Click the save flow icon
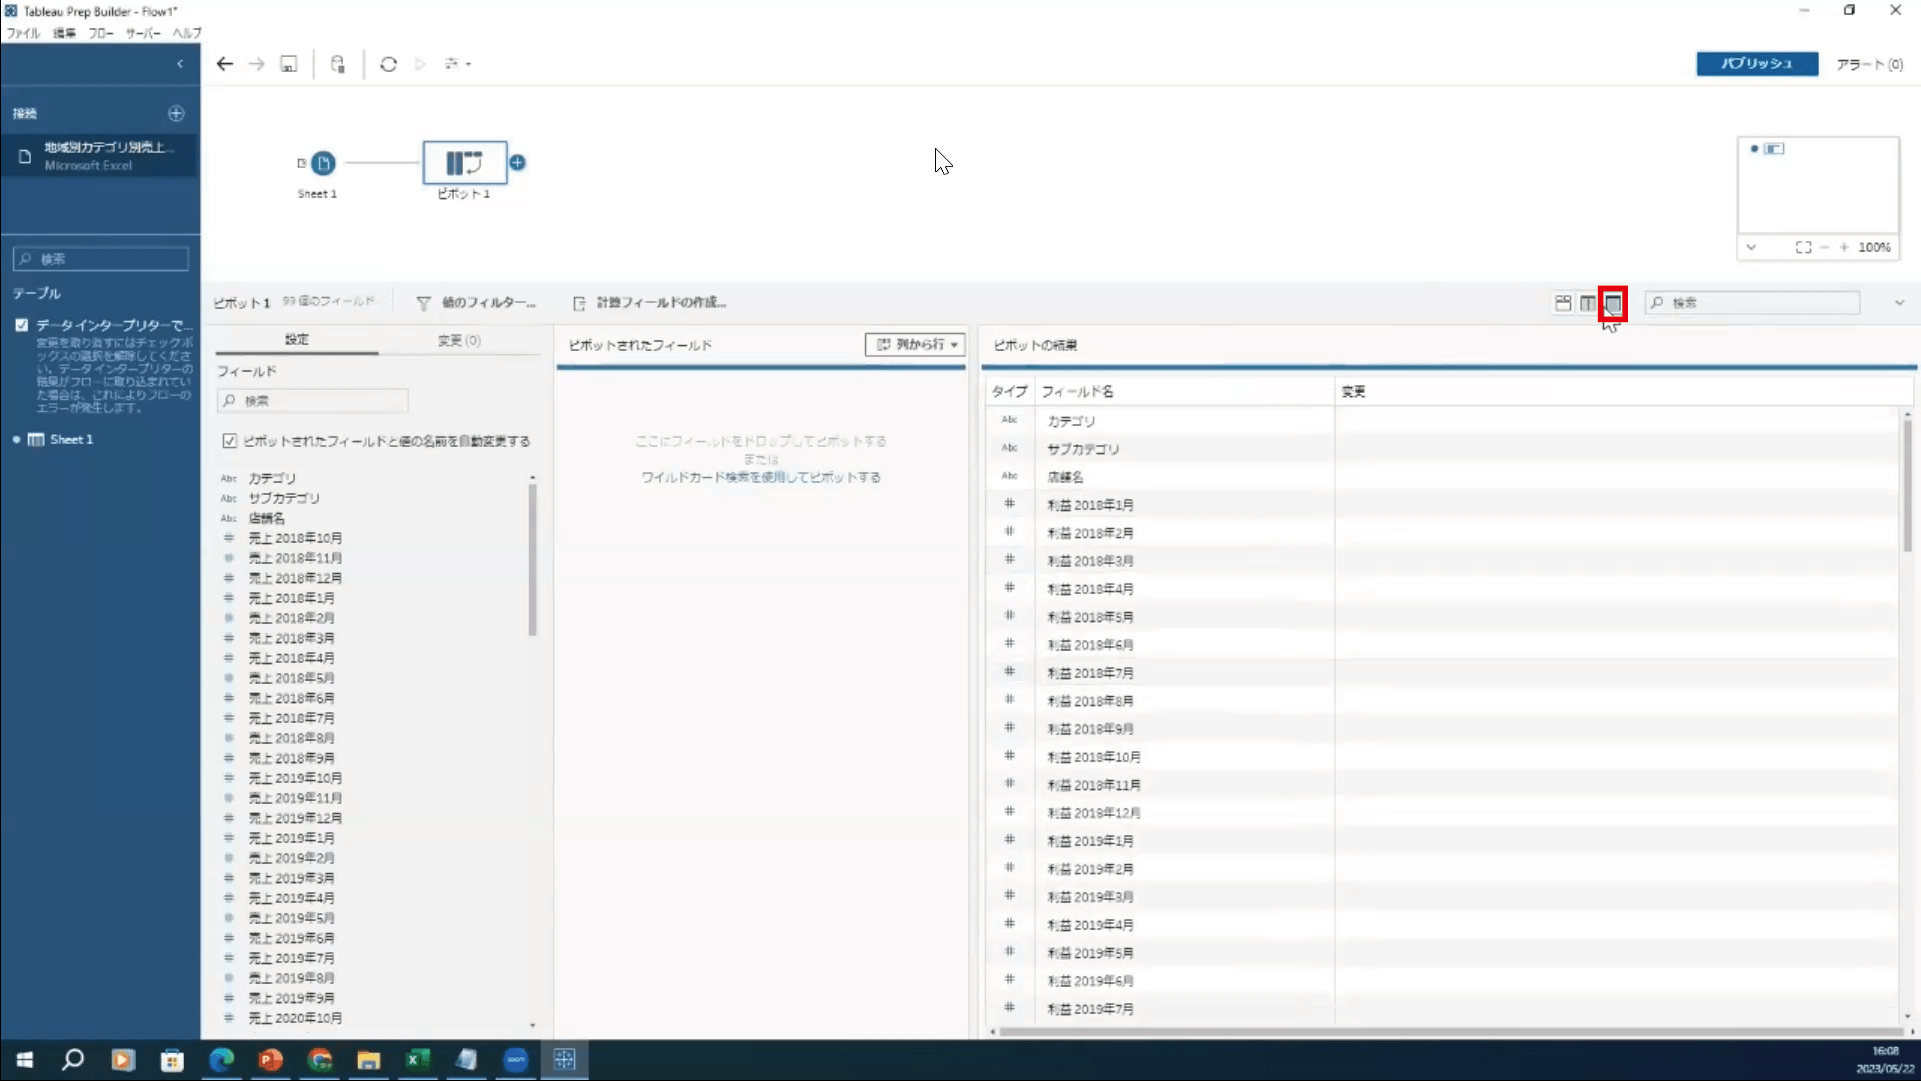The width and height of the screenshot is (1921, 1081). 289,64
